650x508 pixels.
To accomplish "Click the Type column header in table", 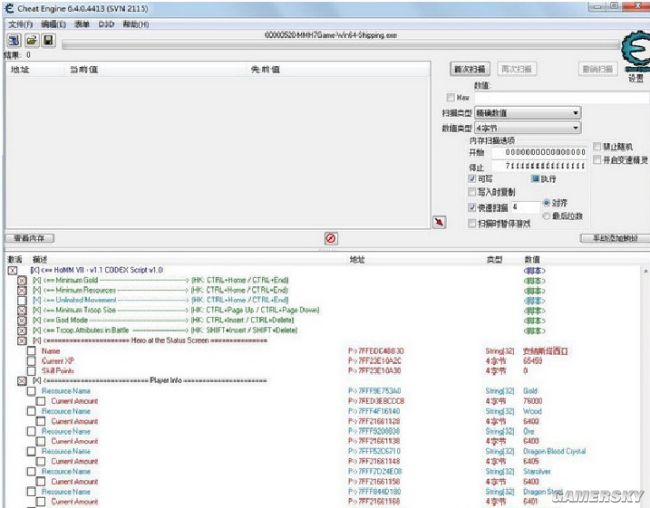I will (494, 260).
